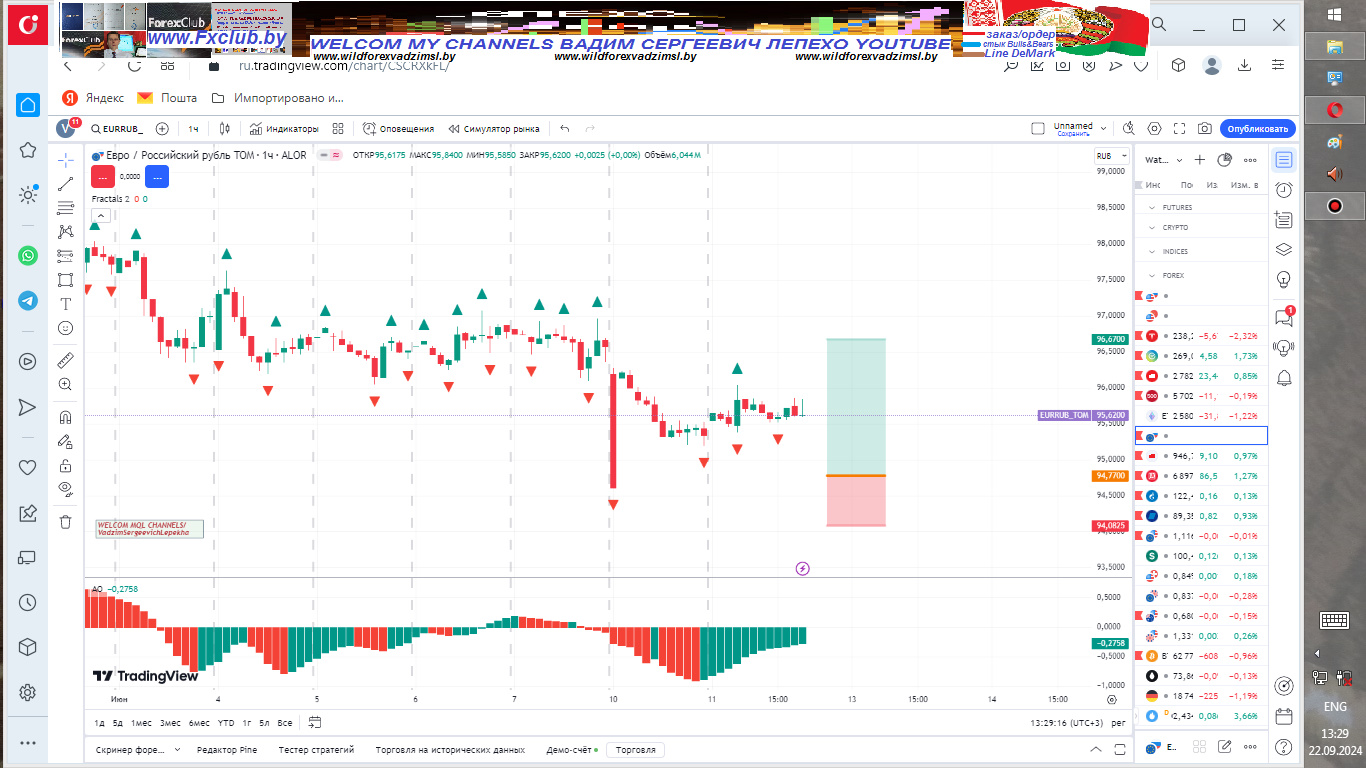The image size is (1366, 768).
Task: Open the Unnamed layout dropdown arrow
Action: coord(1104,129)
